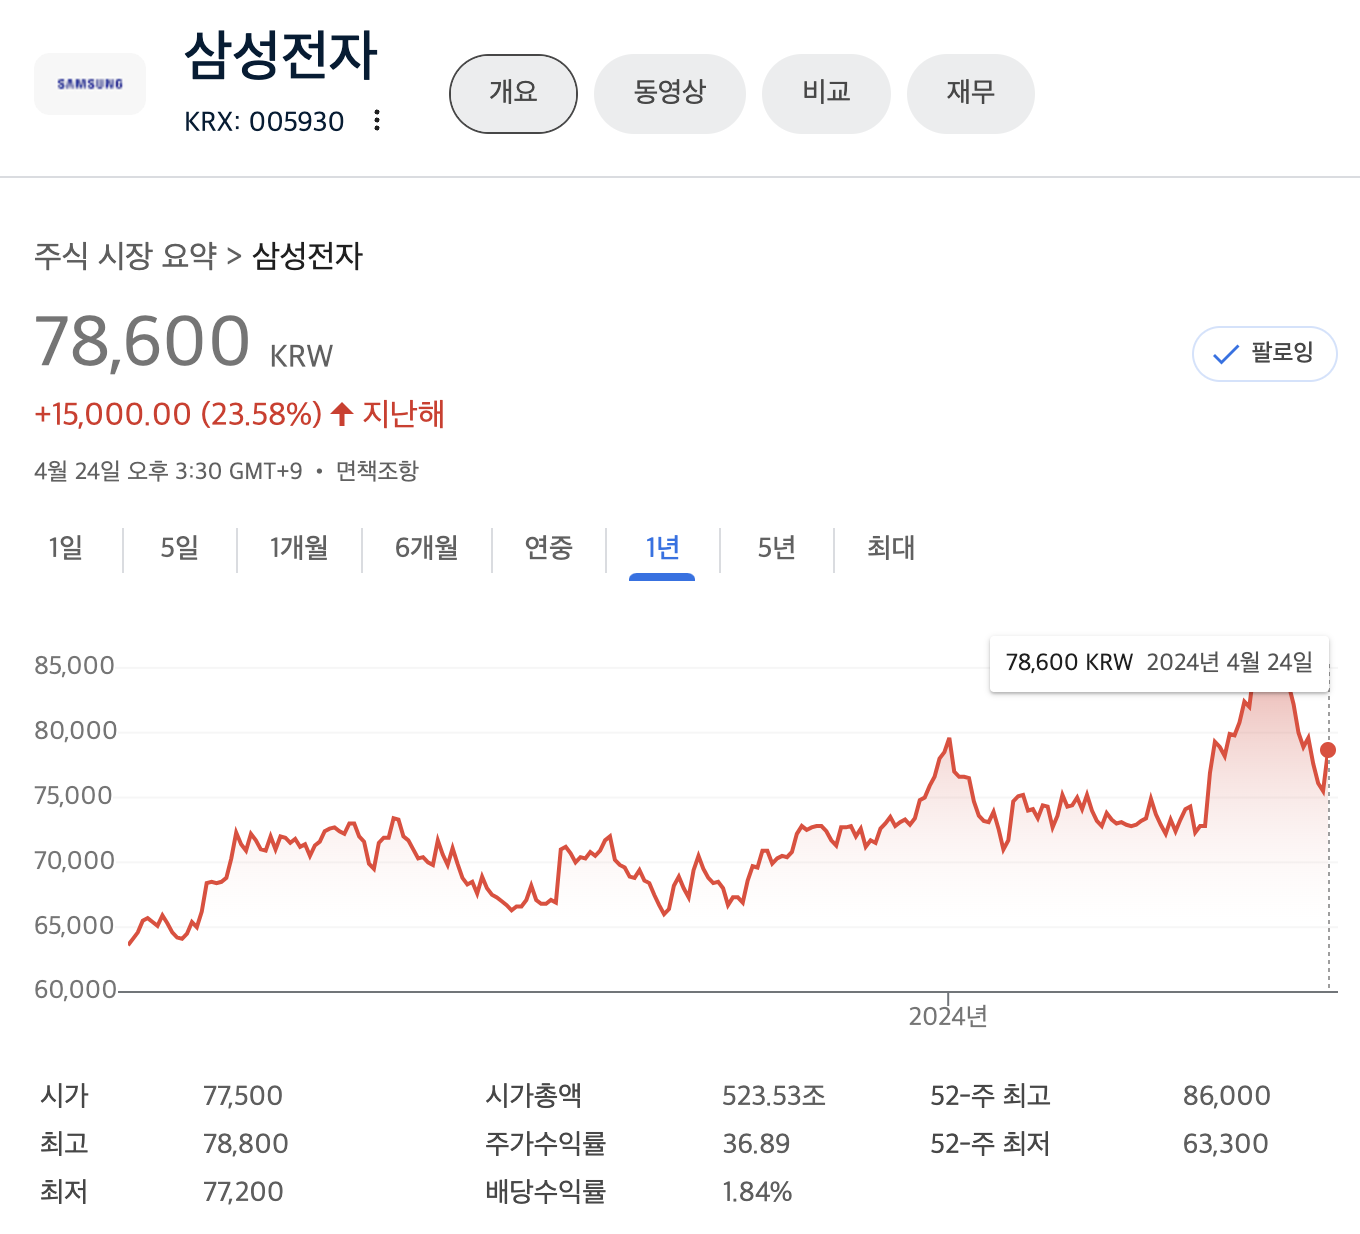1360x1234 pixels.
Task: Select the 5일 chart range
Action: [x=180, y=548]
